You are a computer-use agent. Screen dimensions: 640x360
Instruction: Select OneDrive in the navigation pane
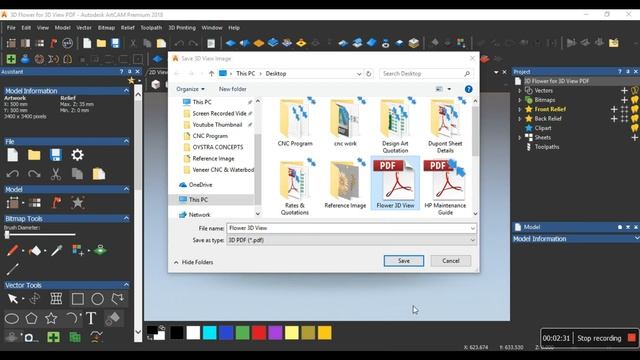[196, 185]
